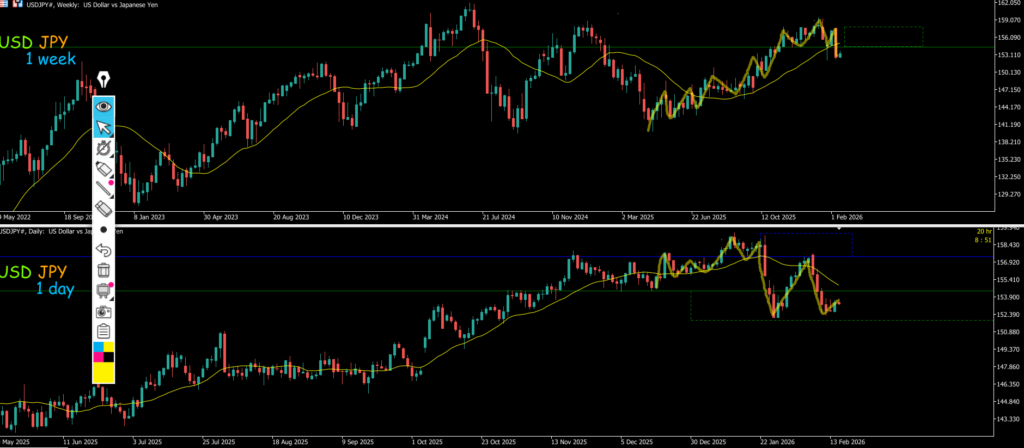Image resolution: width=1024 pixels, height=448 pixels.
Task: Choose the straight line drawing tool
Action: point(104,188)
